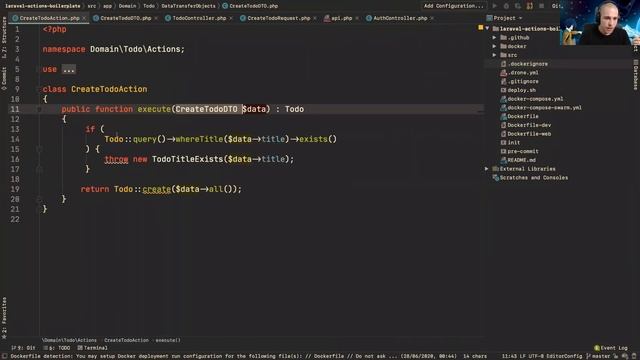
Task: Close the AuthController.php tab
Action: tap(432, 18)
